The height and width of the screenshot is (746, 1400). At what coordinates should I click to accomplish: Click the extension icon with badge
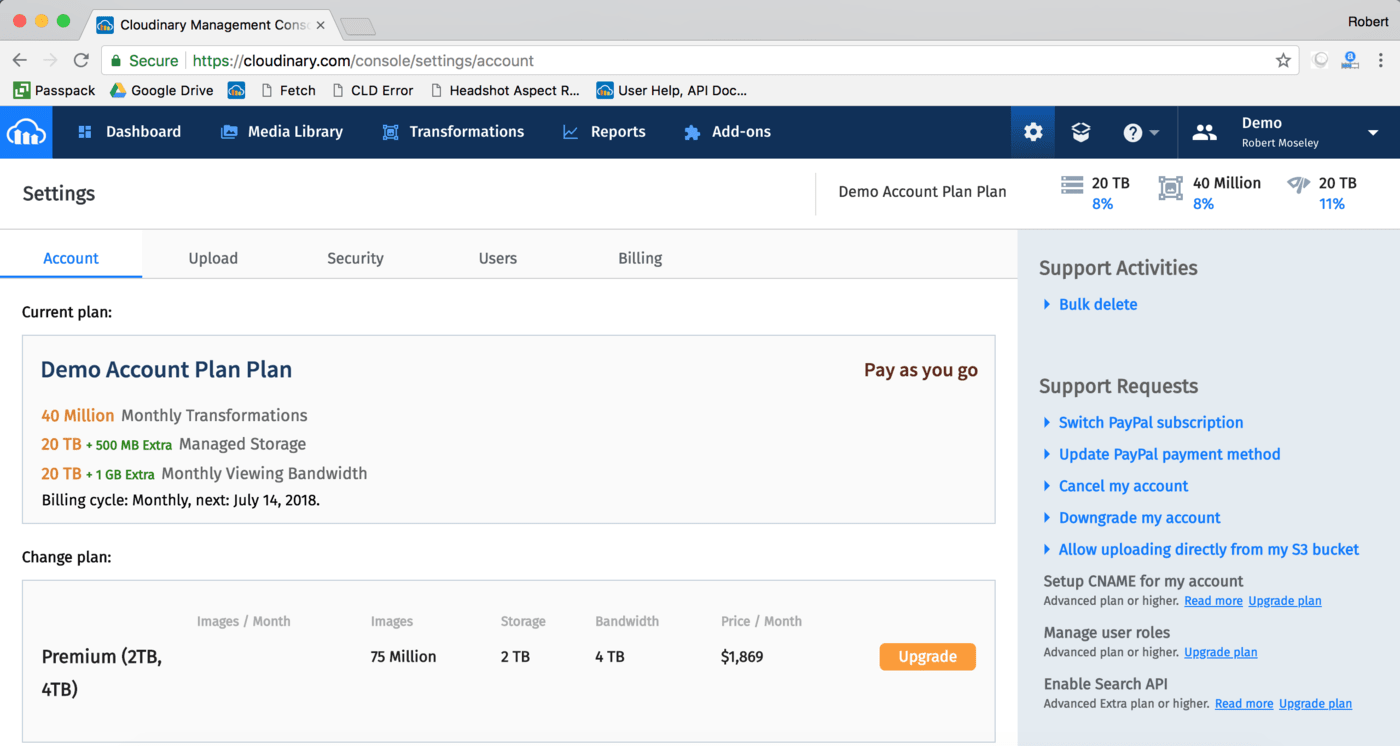tap(1350, 60)
